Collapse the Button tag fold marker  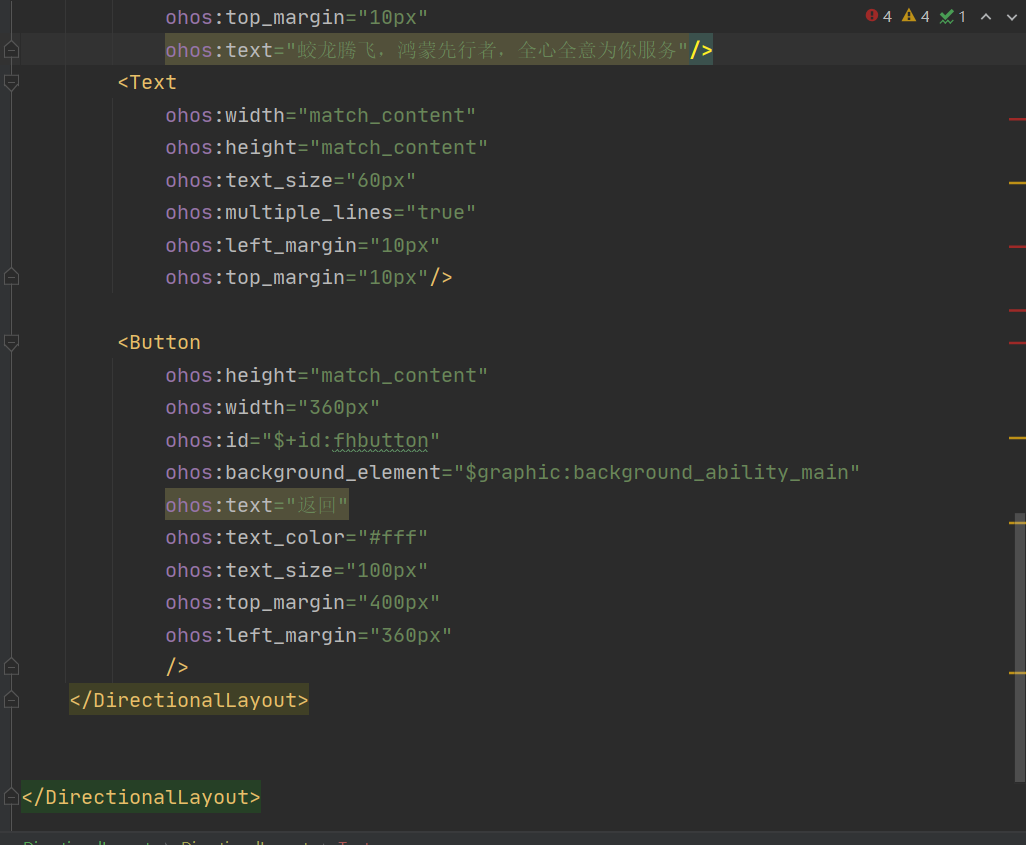point(11,343)
